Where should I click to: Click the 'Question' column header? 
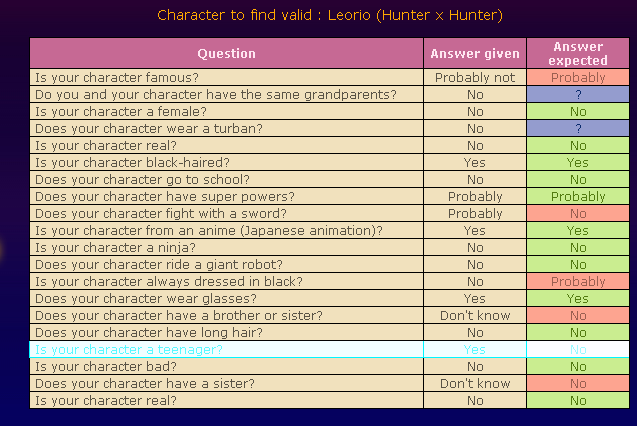tap(226, 53)
